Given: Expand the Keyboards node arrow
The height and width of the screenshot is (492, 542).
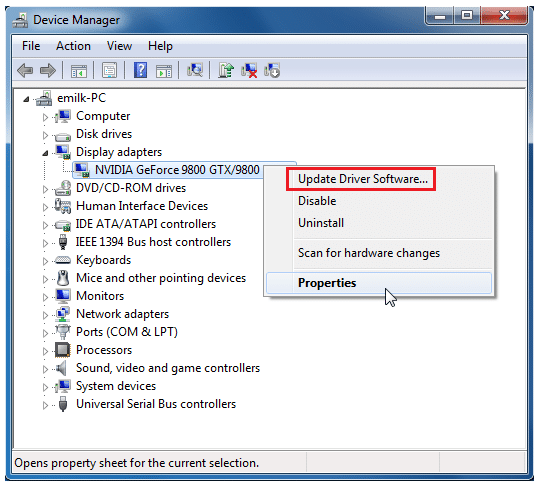Looking at the screenshot, I should pos(45,261).
